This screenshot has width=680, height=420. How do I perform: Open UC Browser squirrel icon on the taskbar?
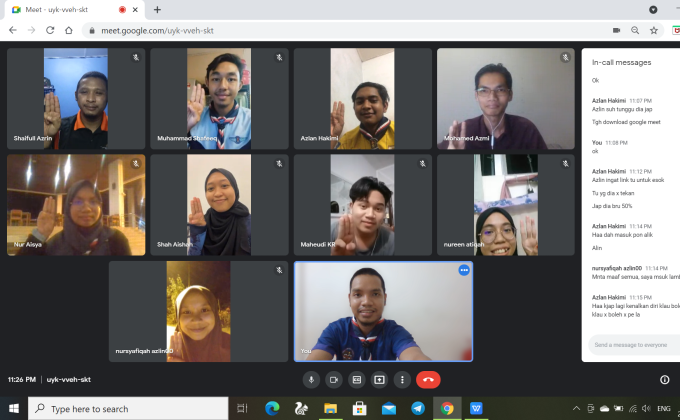pos(301,408)
